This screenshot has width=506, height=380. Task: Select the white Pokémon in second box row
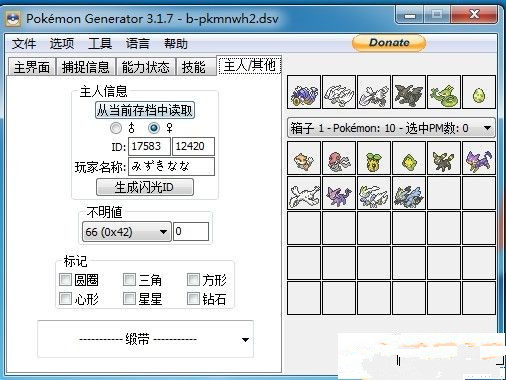click(304, 193)
